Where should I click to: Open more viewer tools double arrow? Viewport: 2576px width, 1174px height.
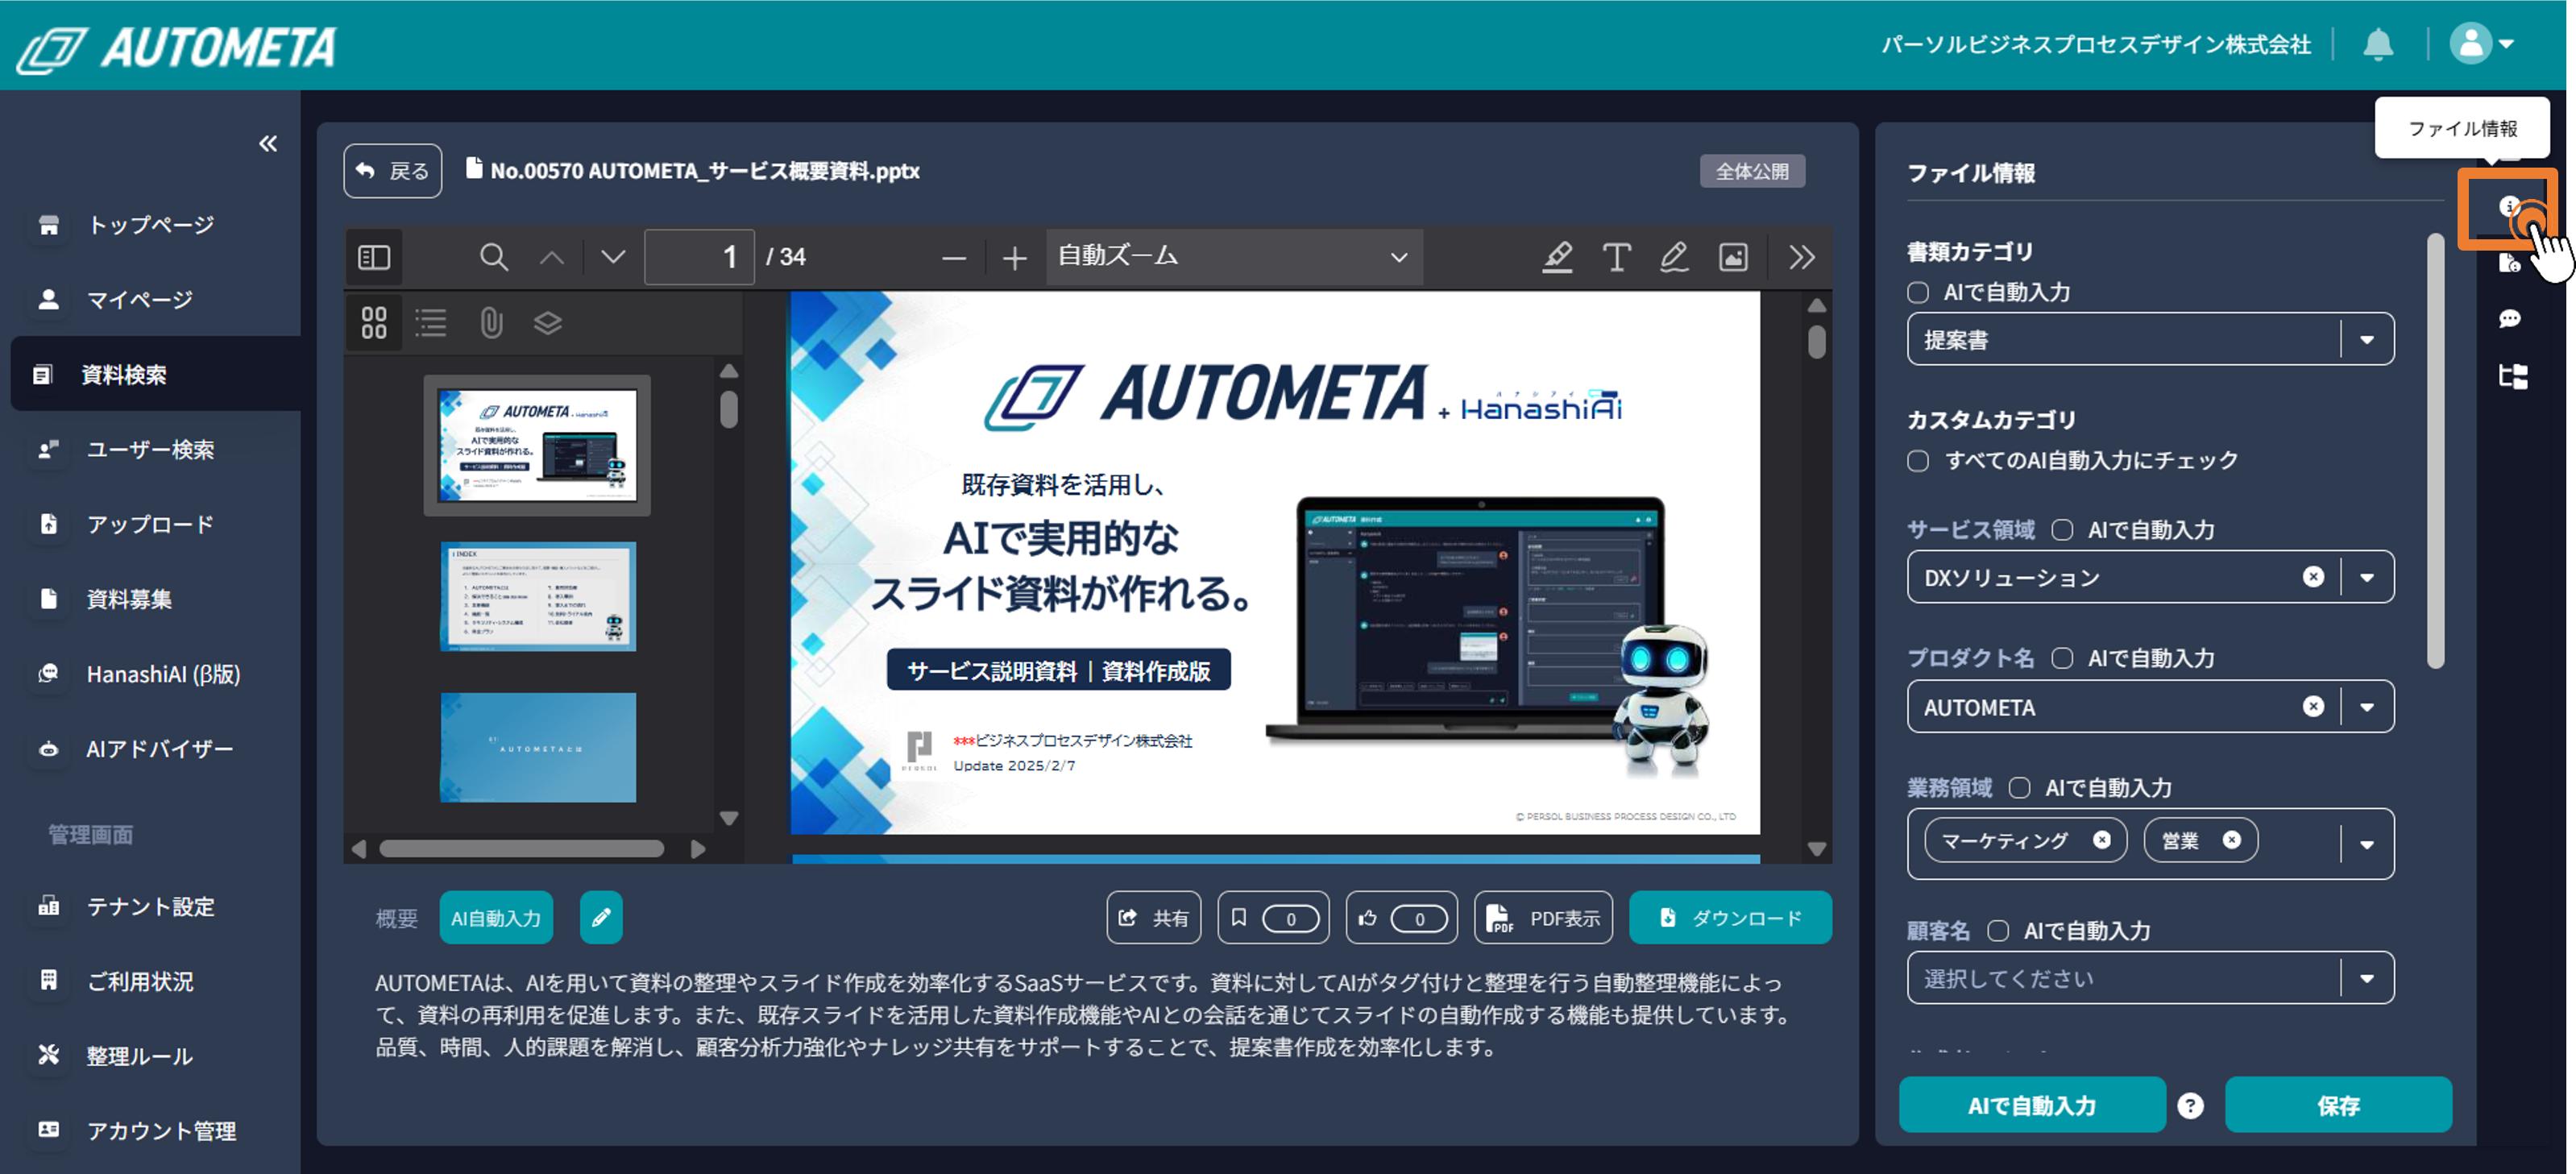(x=1802, y=258)
